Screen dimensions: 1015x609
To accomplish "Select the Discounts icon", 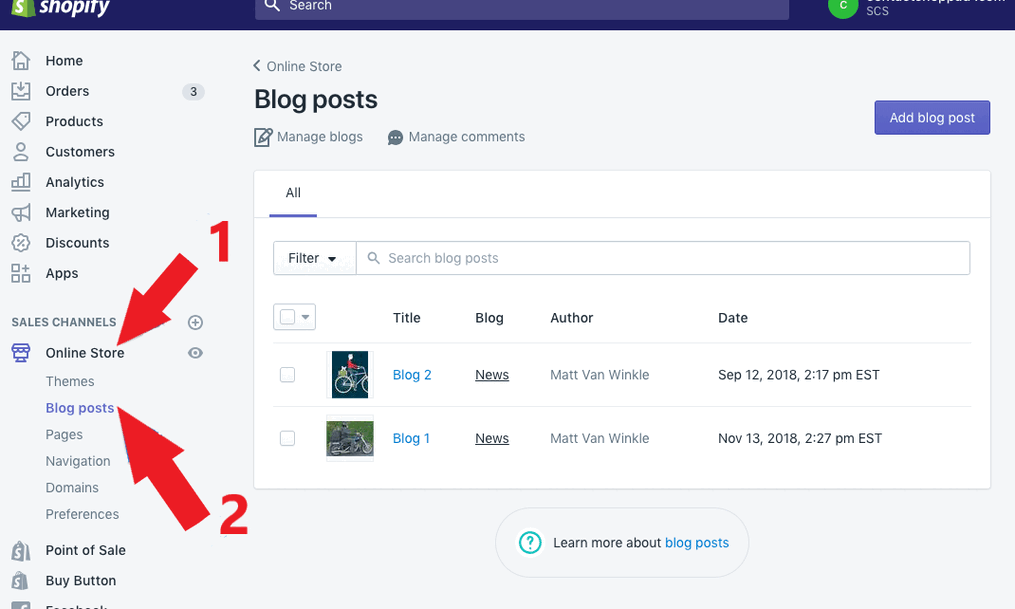I will tap(21, 243).
